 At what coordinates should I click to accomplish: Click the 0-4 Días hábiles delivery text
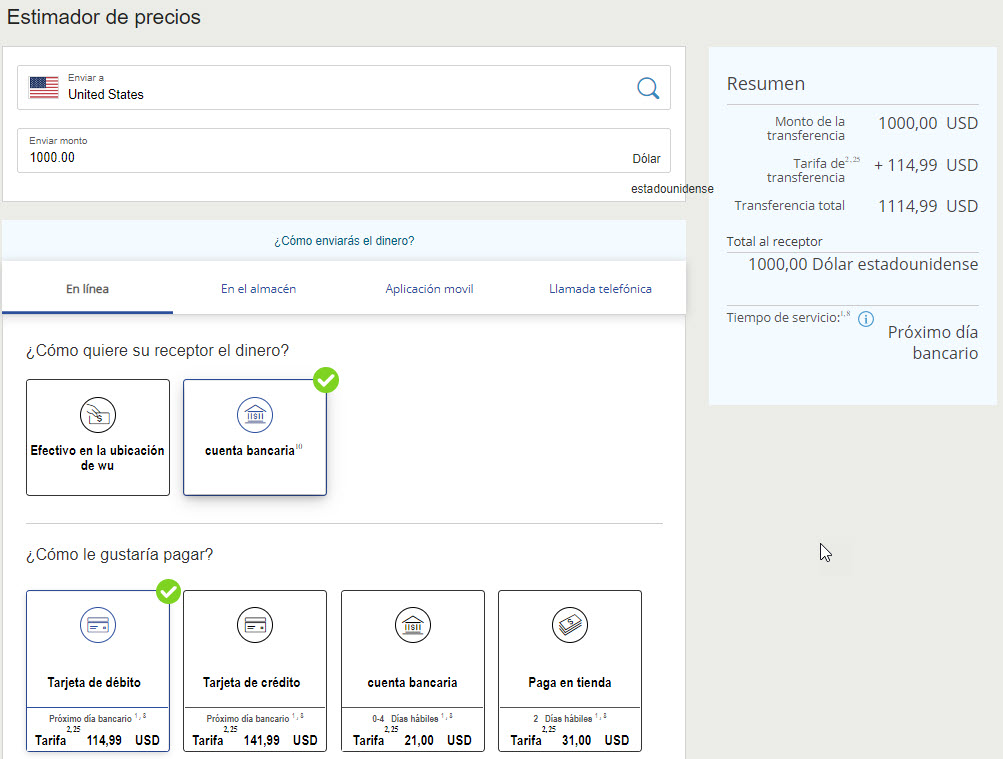click(405, 719)
